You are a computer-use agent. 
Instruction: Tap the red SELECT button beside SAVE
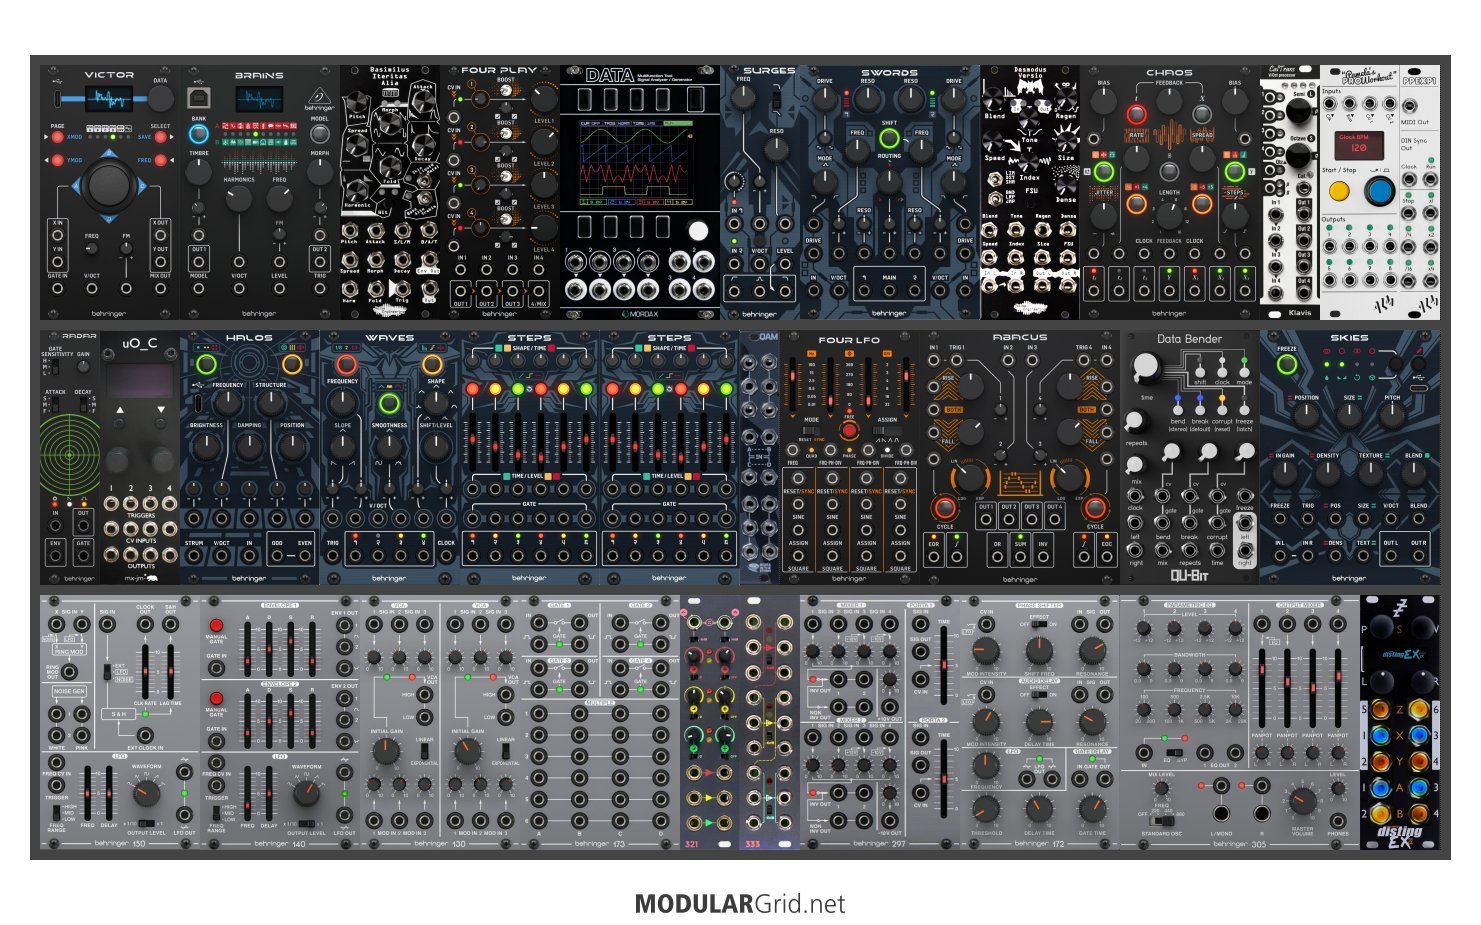(161, 136)
